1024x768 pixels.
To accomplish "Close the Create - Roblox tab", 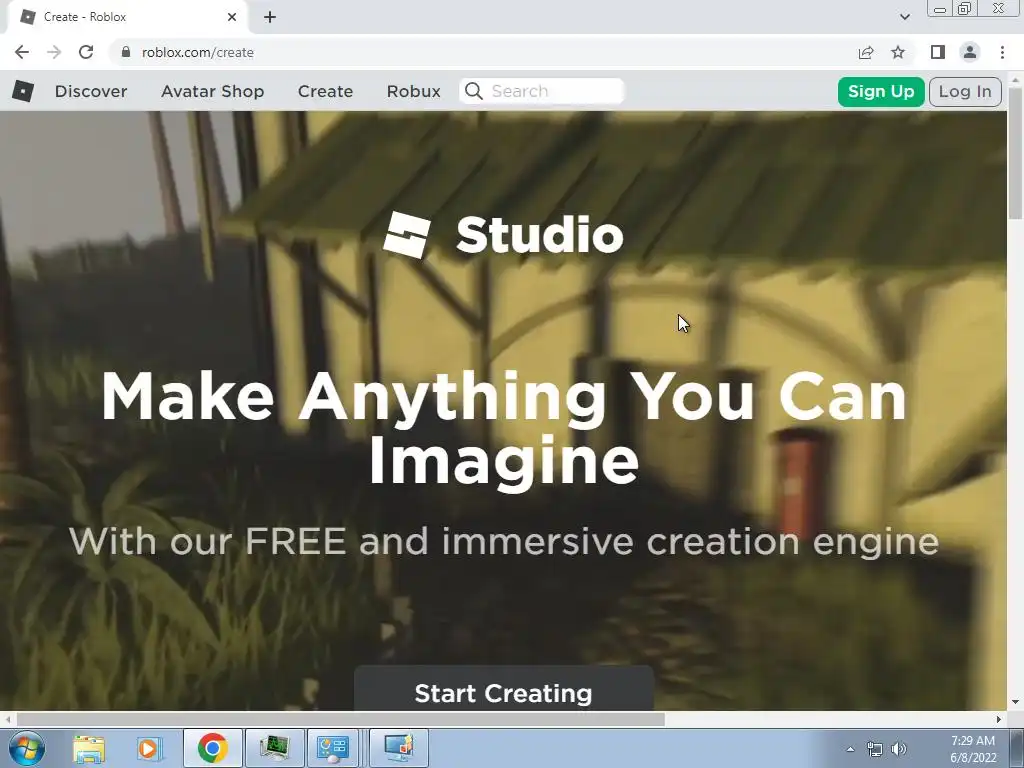I will click(232, 17).
